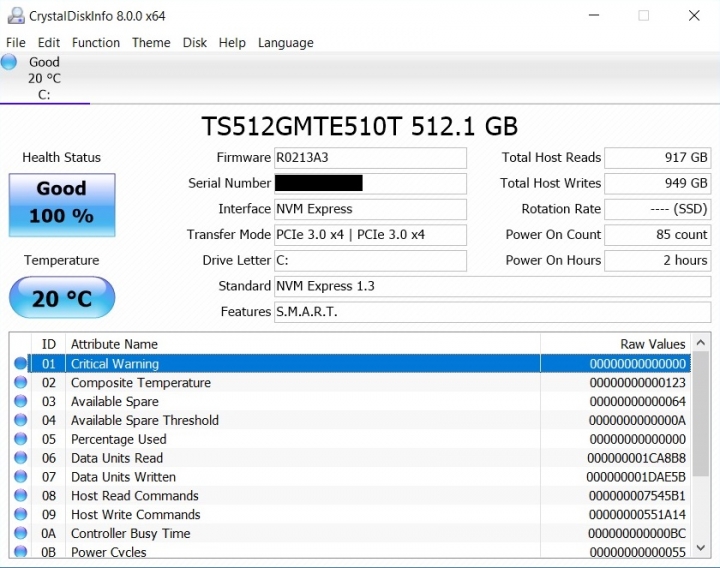Select the Good status disk icon for C:
The height and width of the screenshot is (568, 720).
9,62
